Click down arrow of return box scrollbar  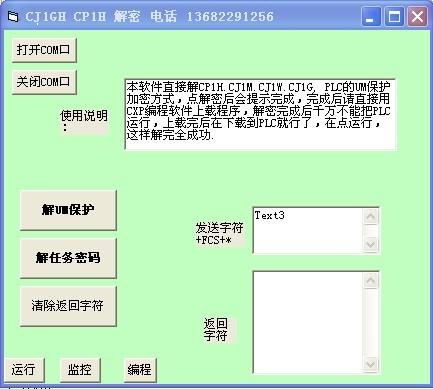(x=371, y=364)
